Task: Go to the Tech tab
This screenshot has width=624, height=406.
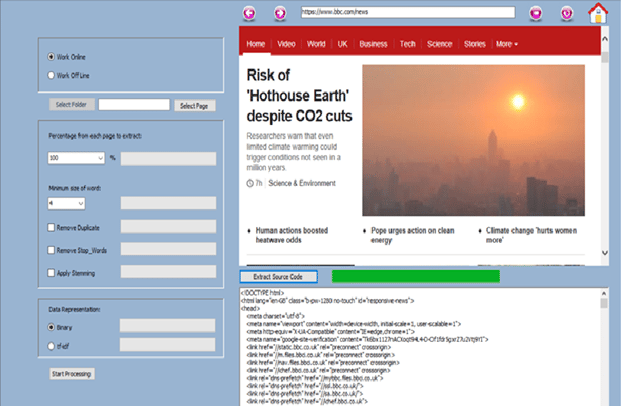Action: click(408, 44)
